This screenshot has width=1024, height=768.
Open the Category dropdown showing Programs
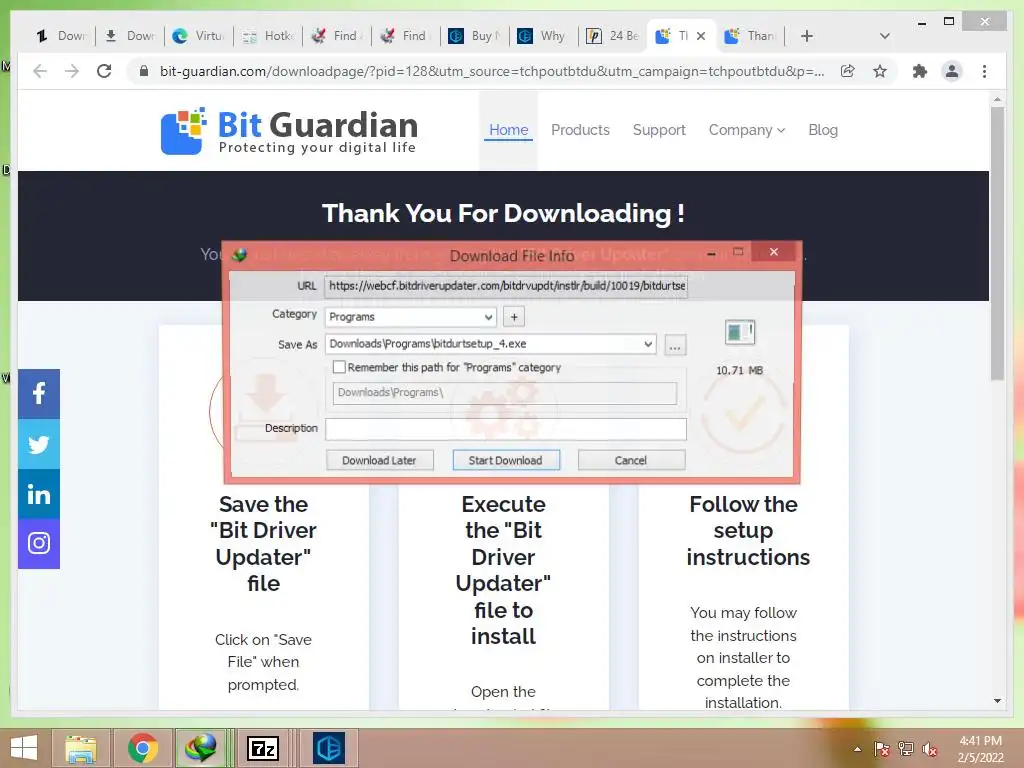click(411, 317)
